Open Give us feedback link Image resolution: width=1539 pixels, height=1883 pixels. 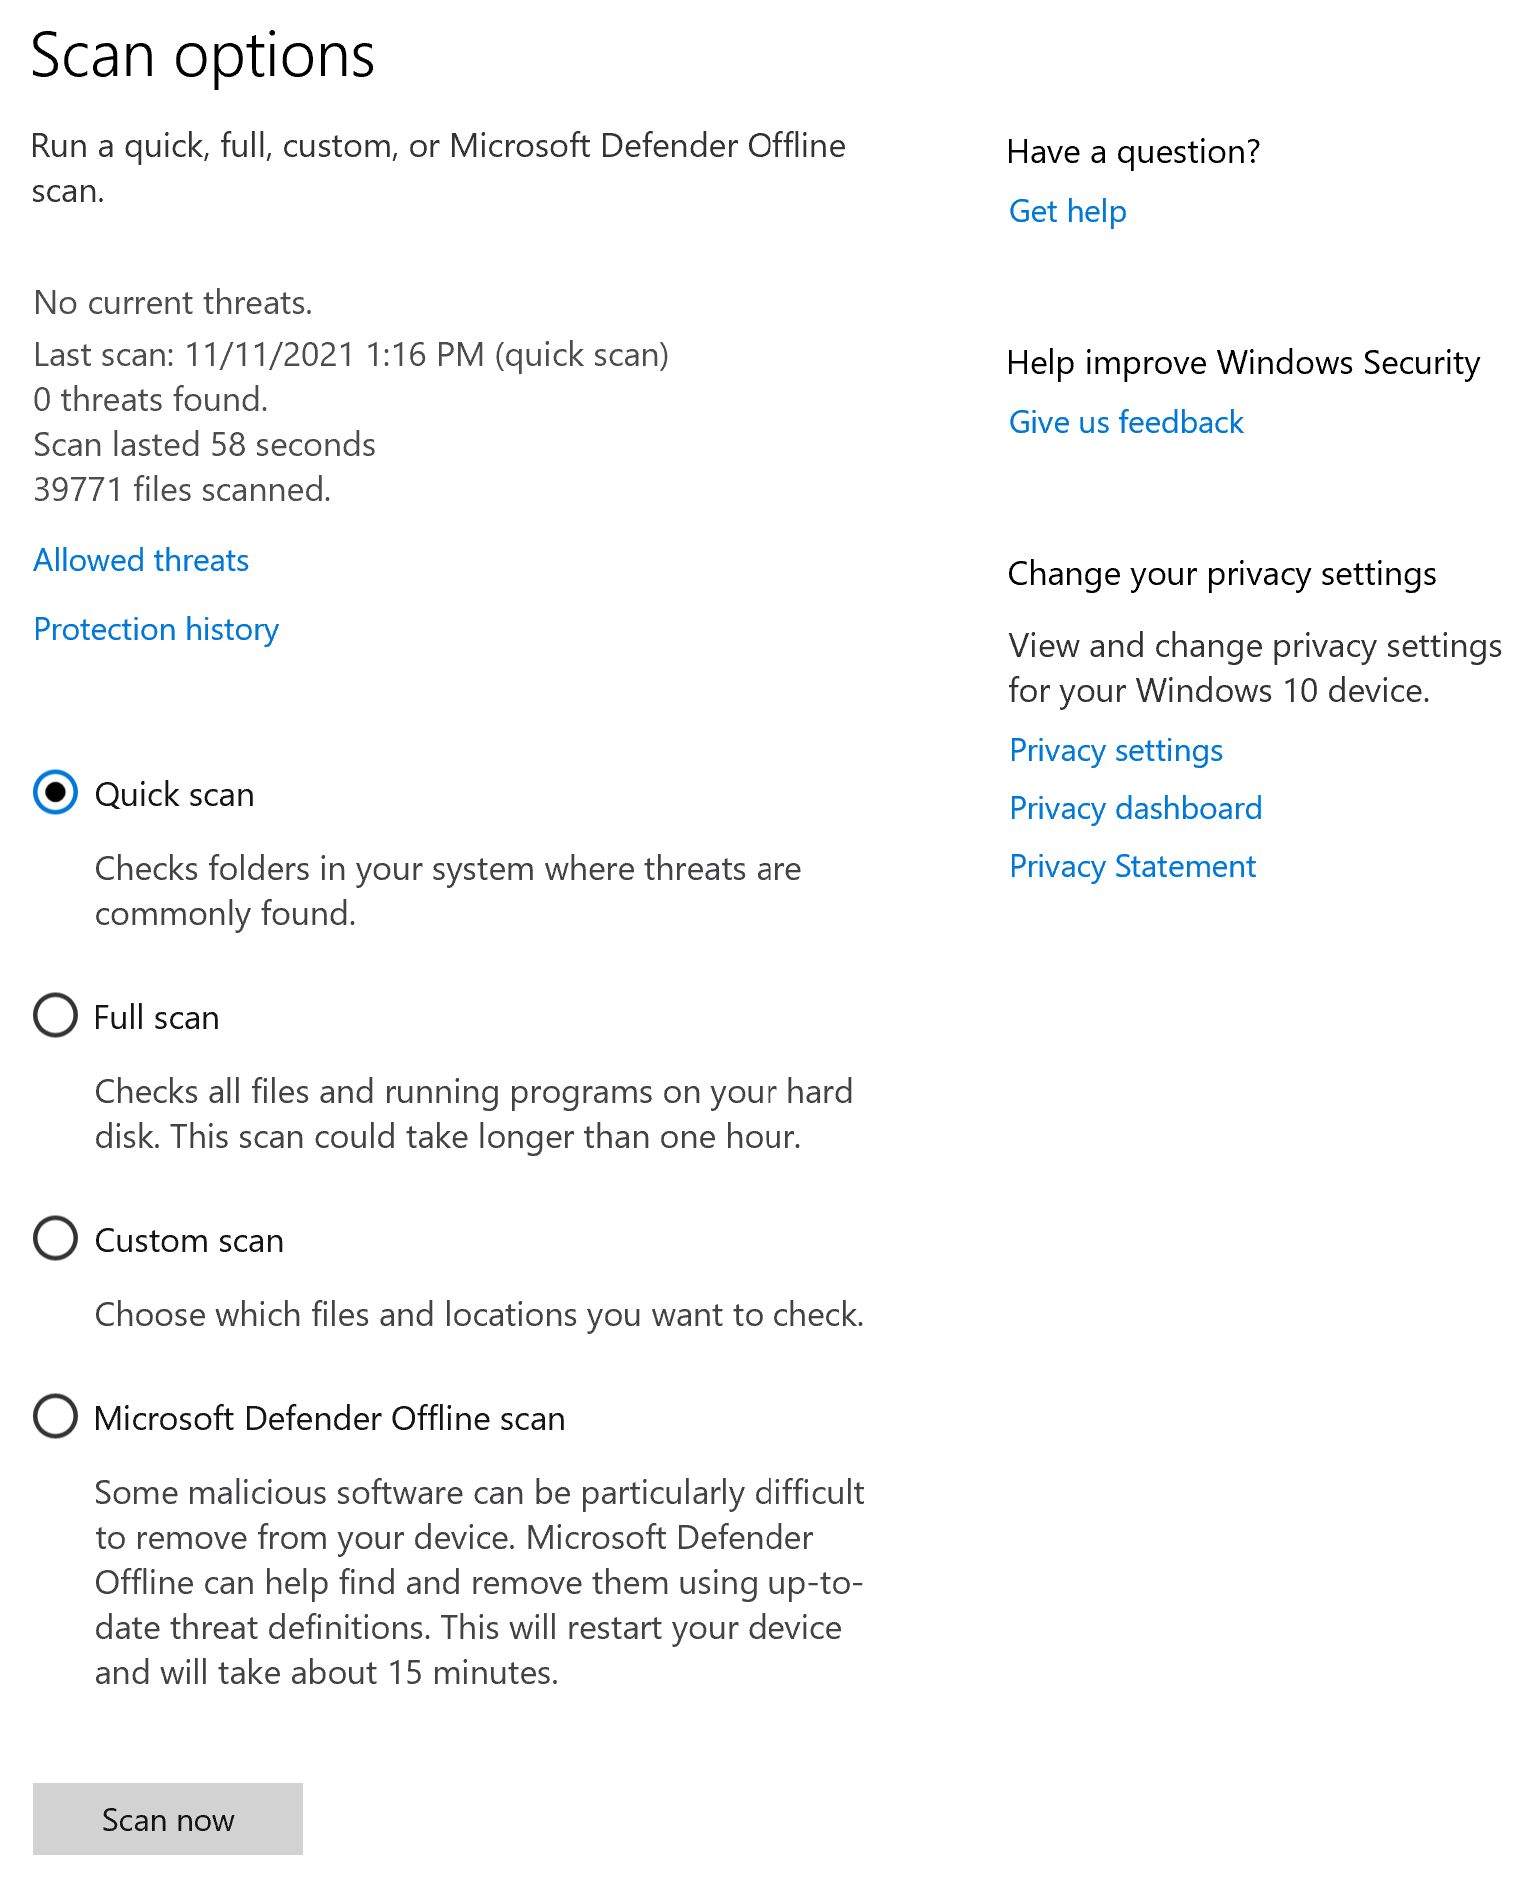[1126, 422]
